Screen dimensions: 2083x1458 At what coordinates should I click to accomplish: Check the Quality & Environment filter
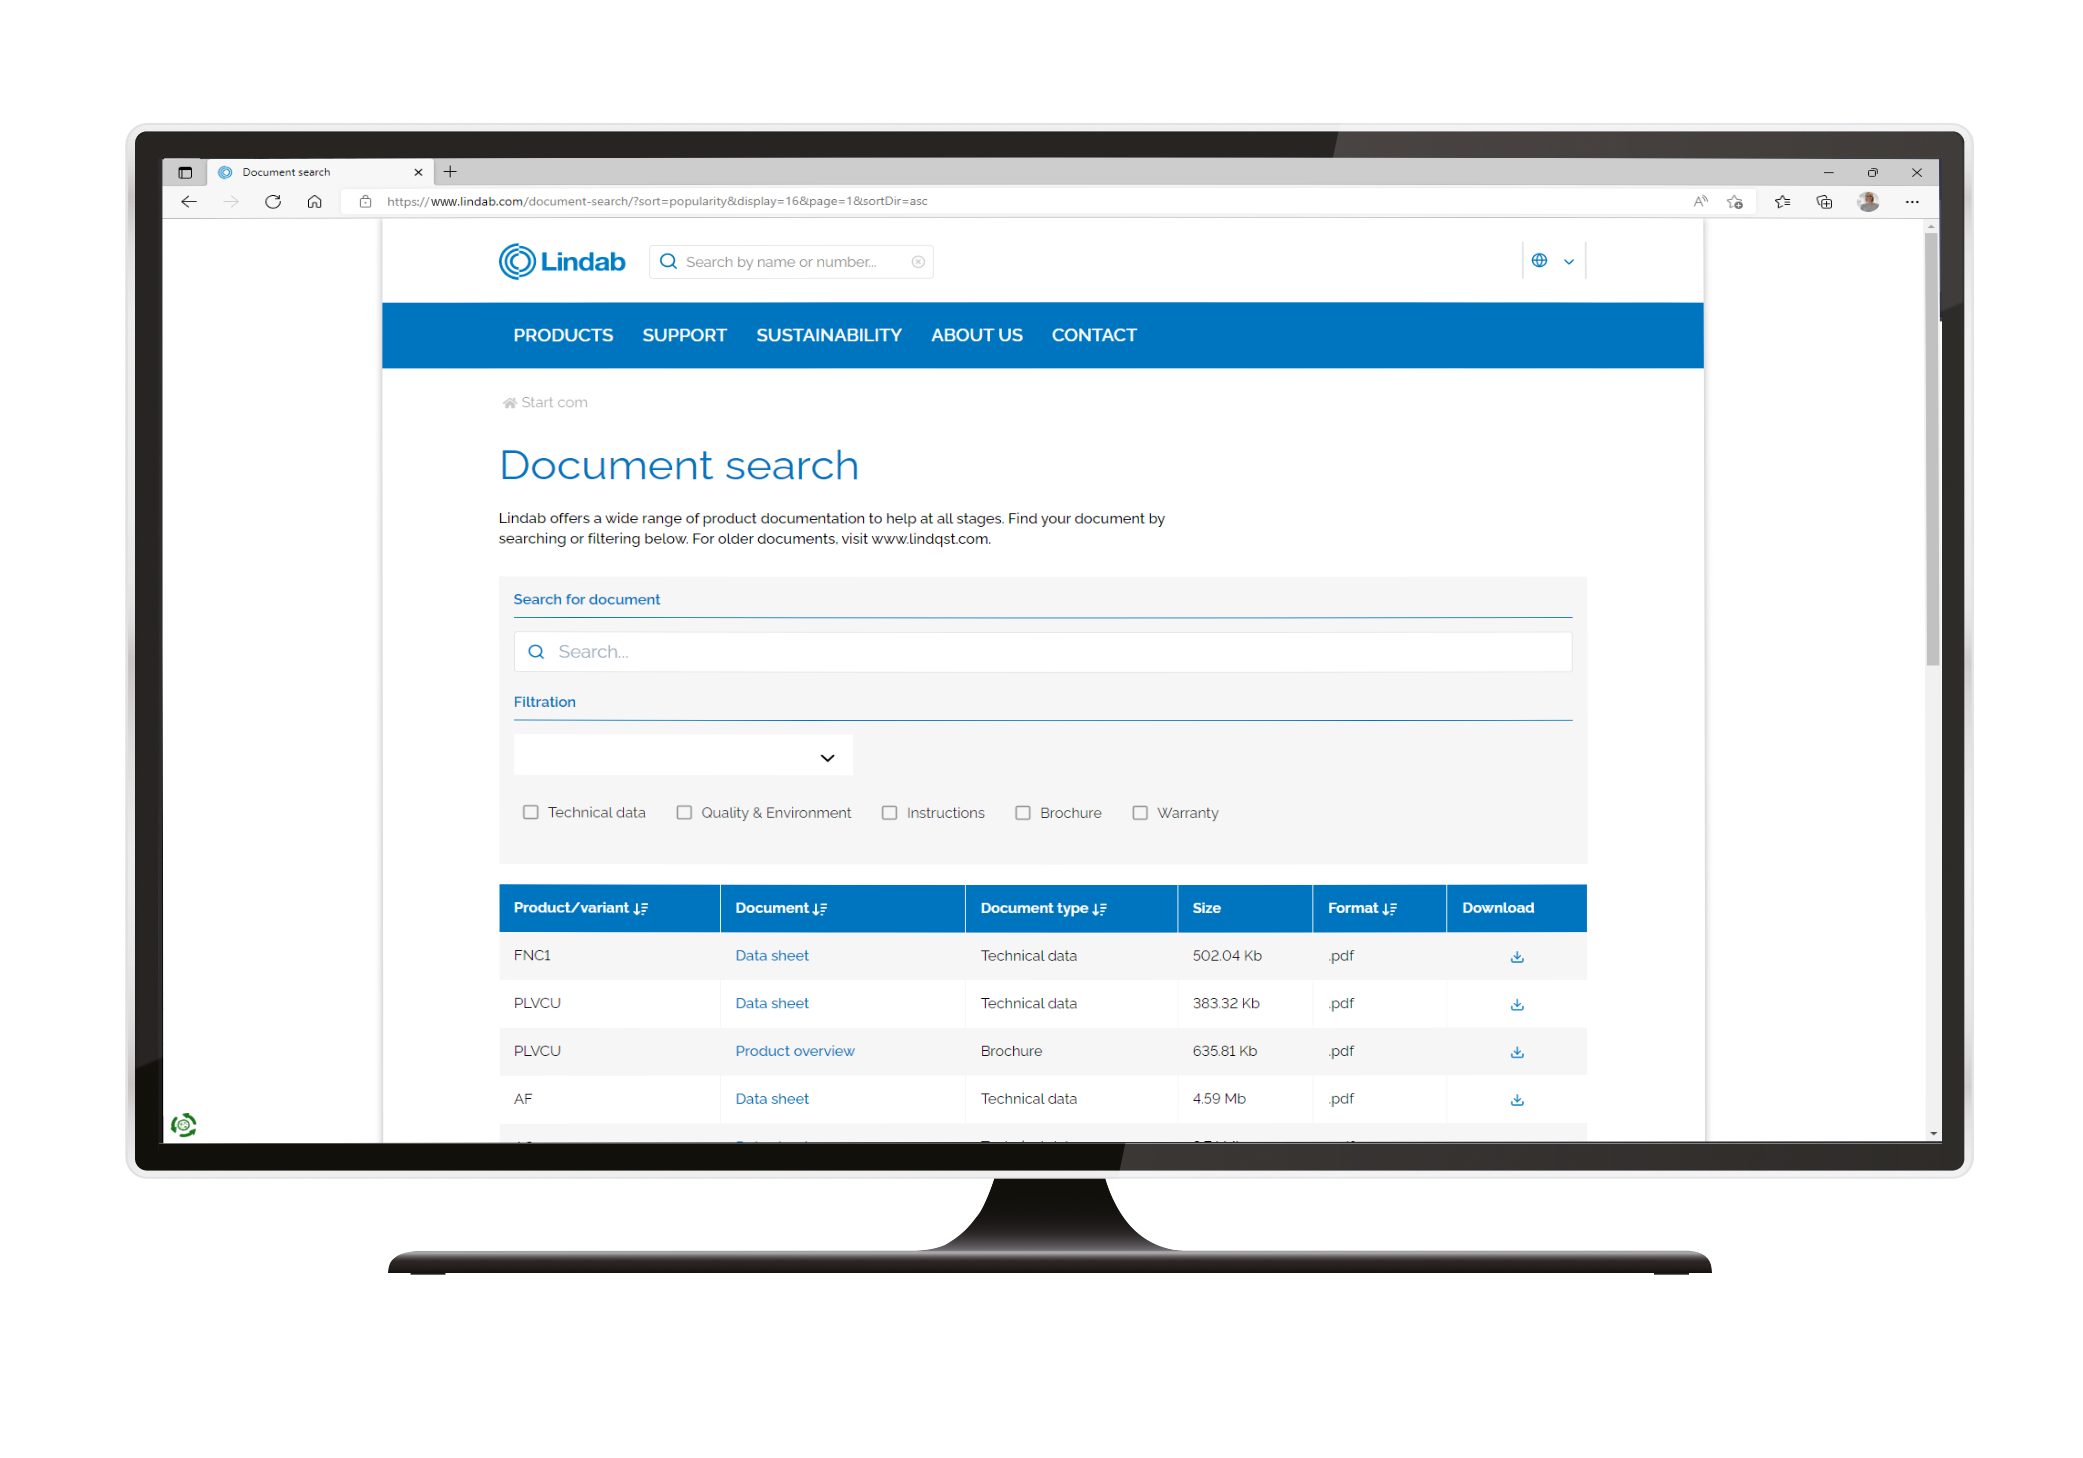pyautogui.click(x=684, y=813)
